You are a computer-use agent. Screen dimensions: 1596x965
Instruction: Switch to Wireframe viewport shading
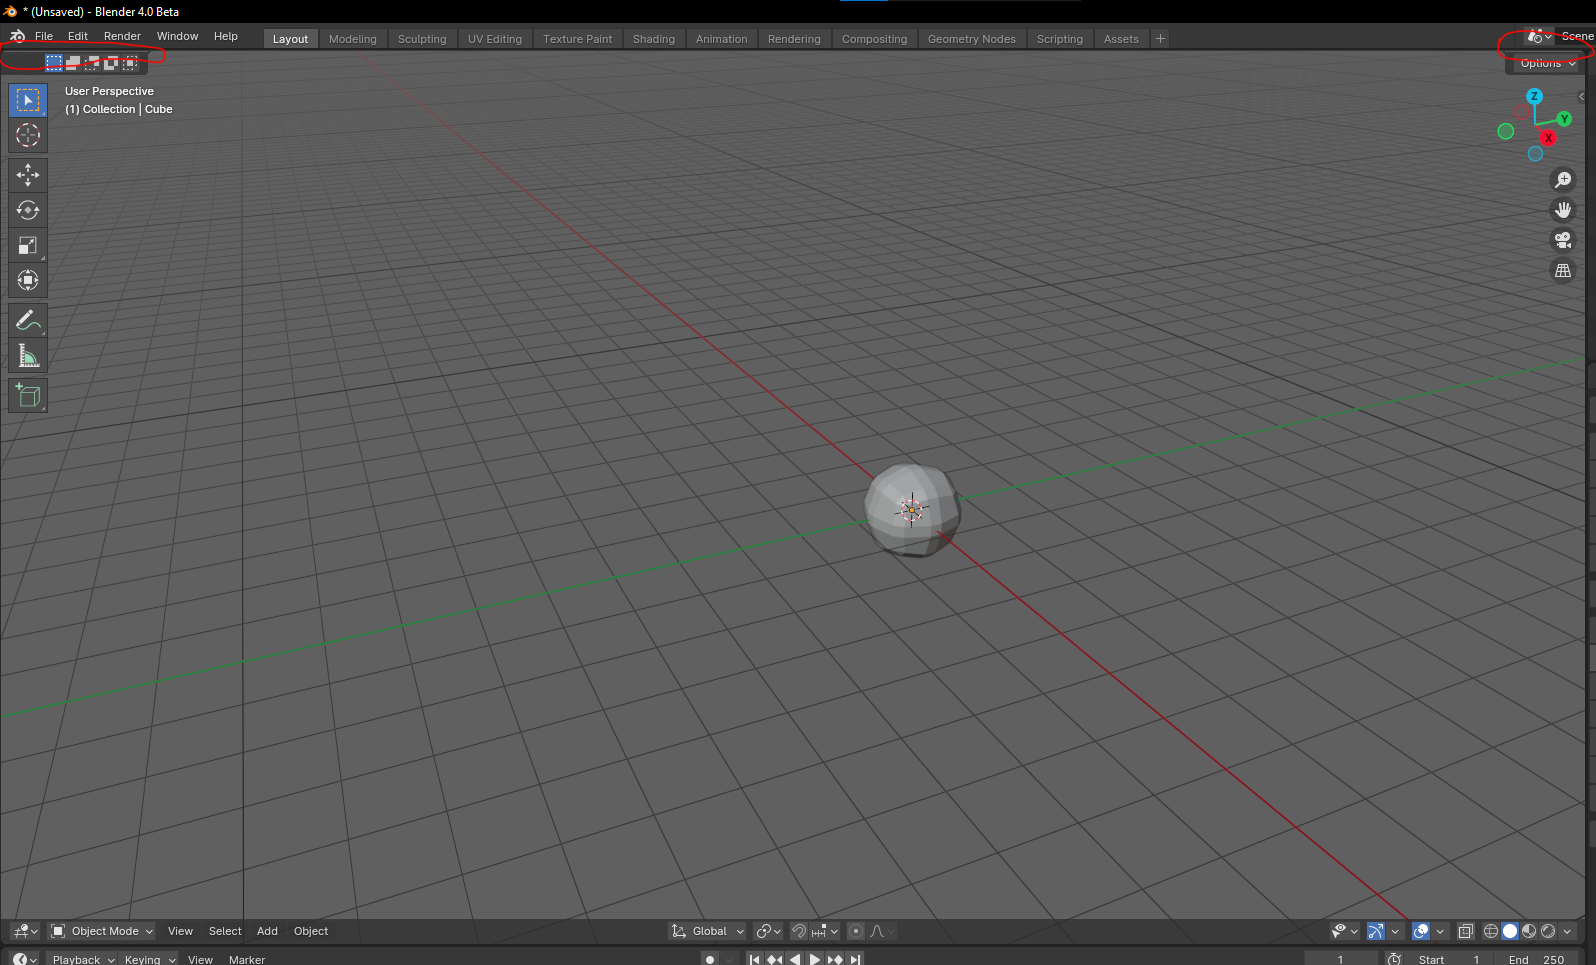point(1491,931)
